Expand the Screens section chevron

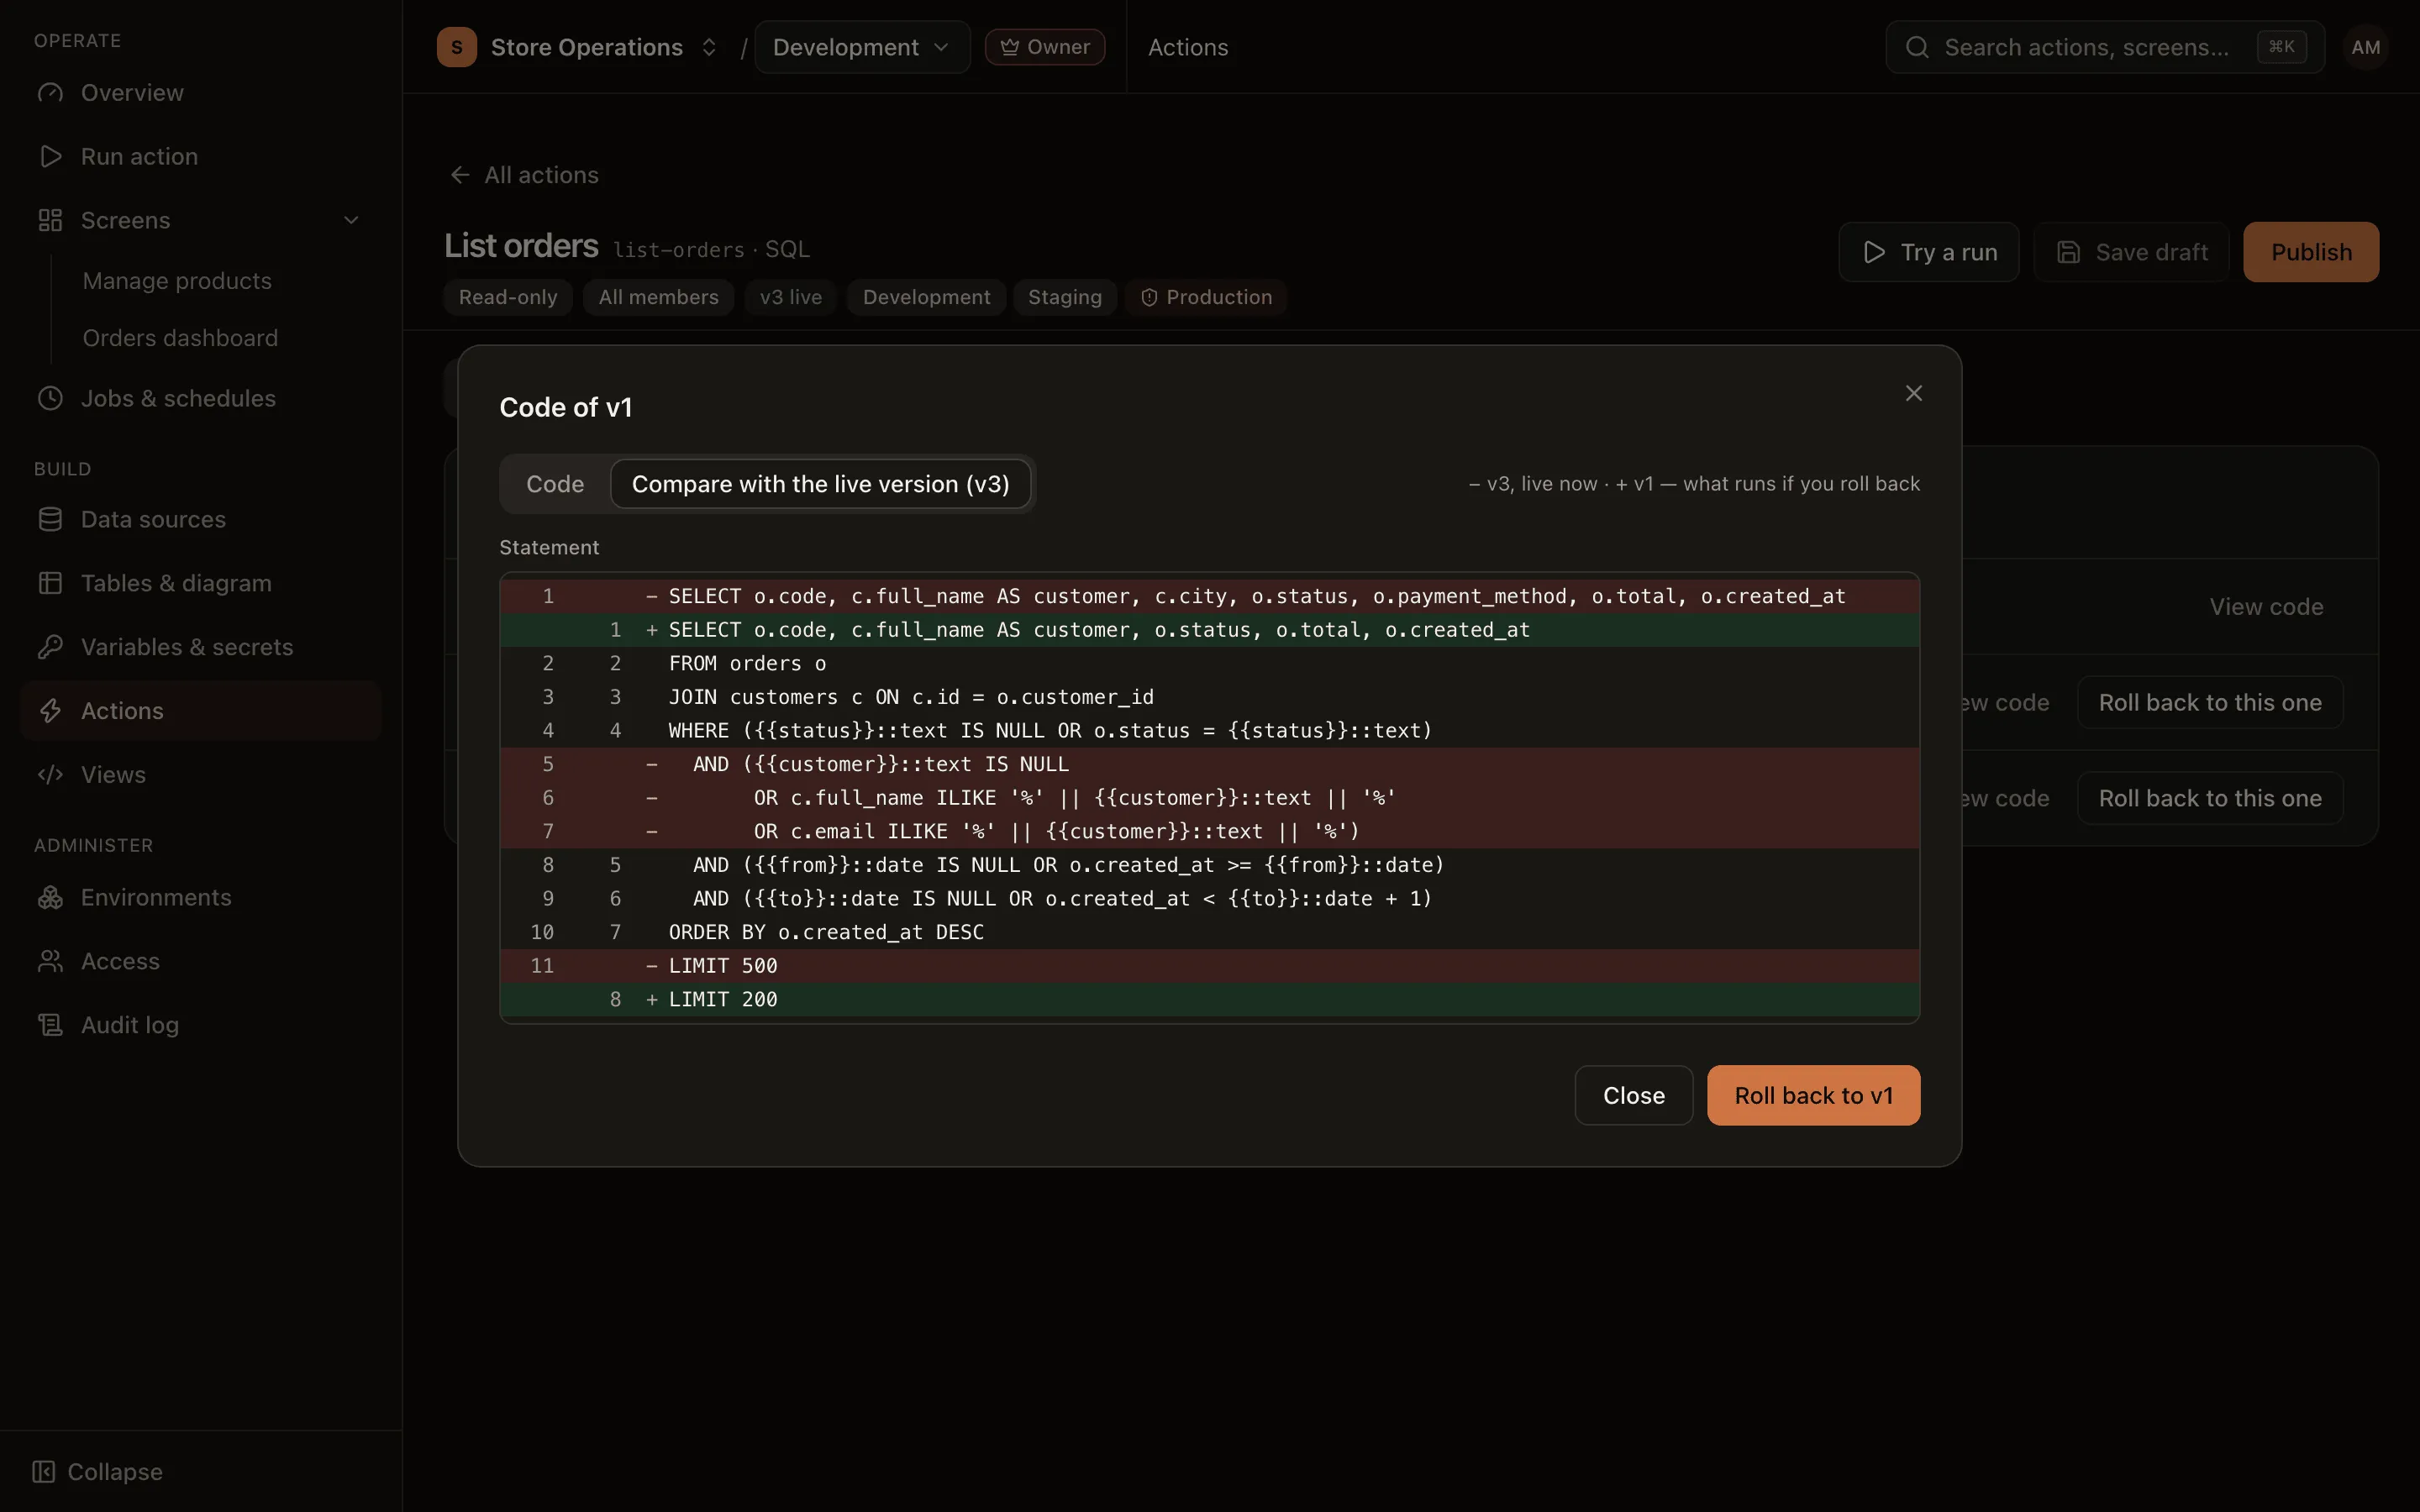[x=351, y=220]
